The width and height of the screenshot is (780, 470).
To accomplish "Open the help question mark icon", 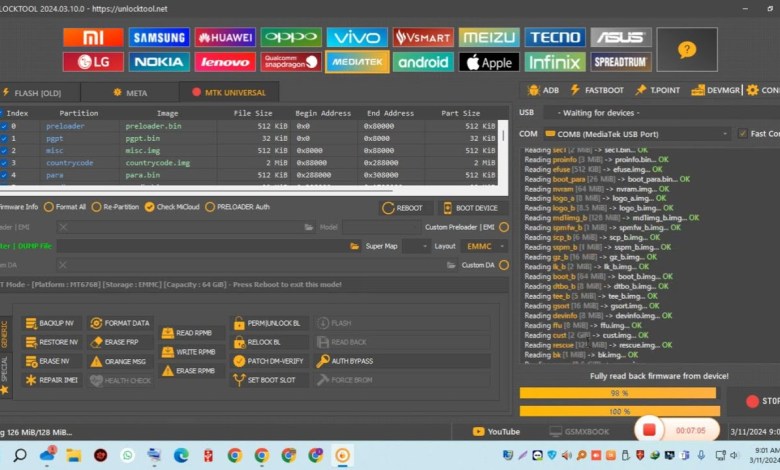I will click(687, 49).
